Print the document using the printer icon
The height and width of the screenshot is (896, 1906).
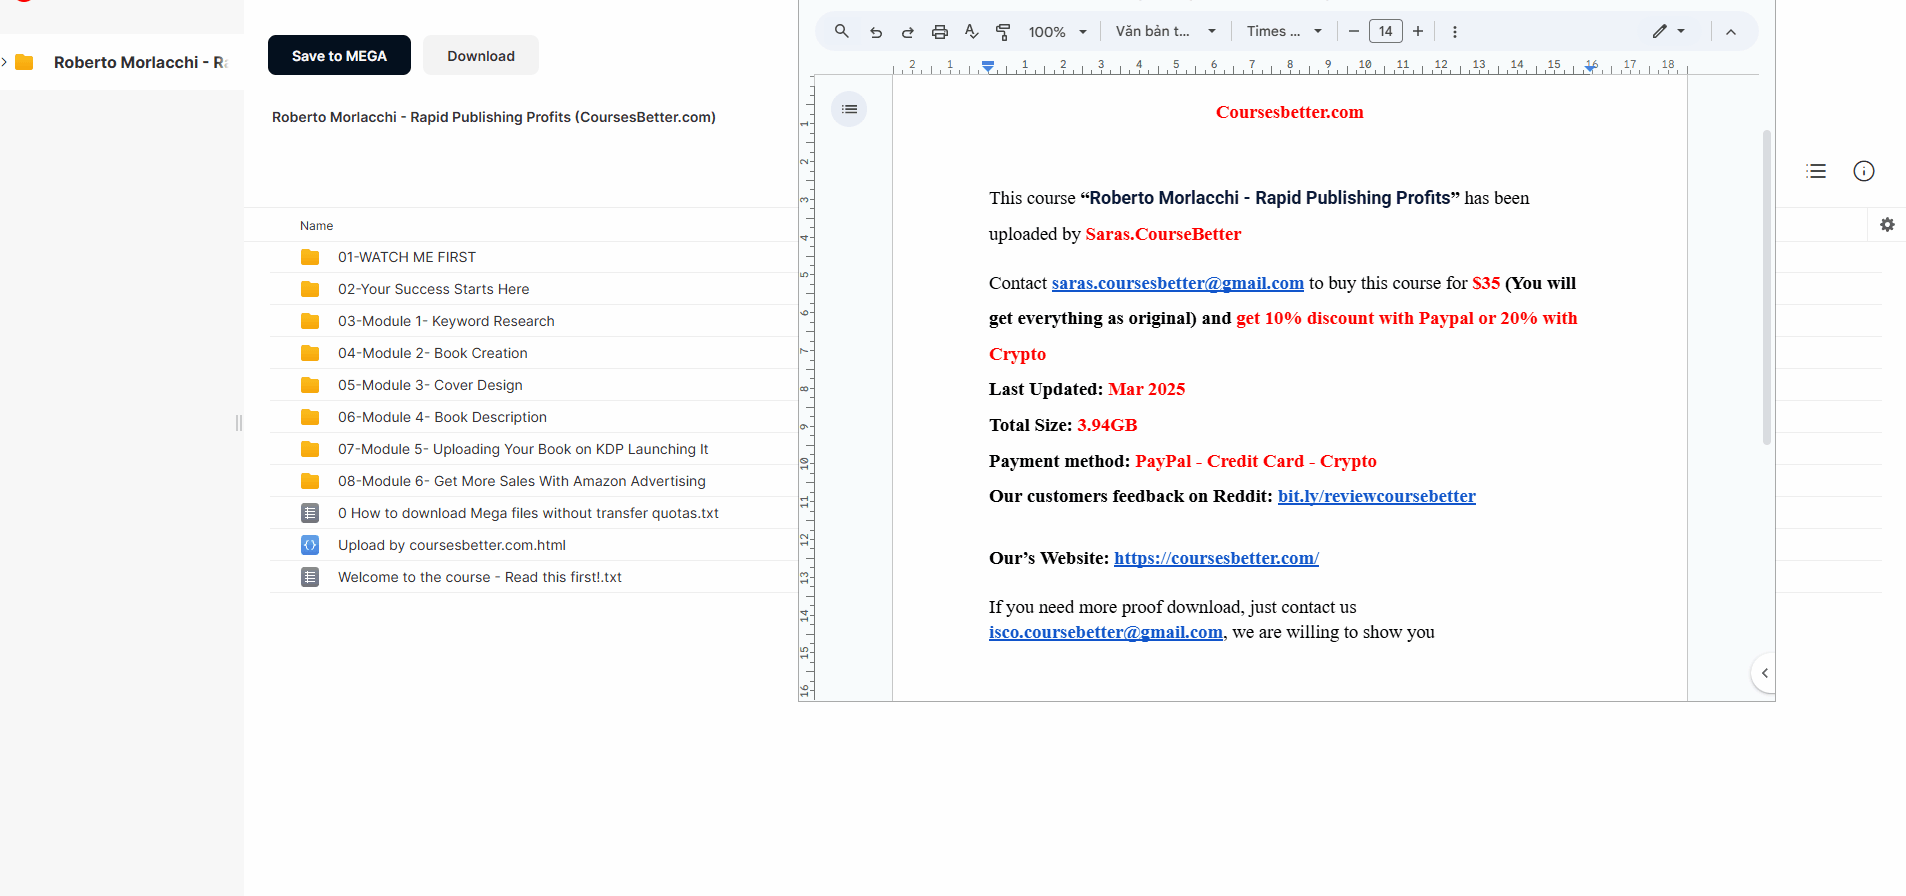pyautogui.click(x=940, y=32)
